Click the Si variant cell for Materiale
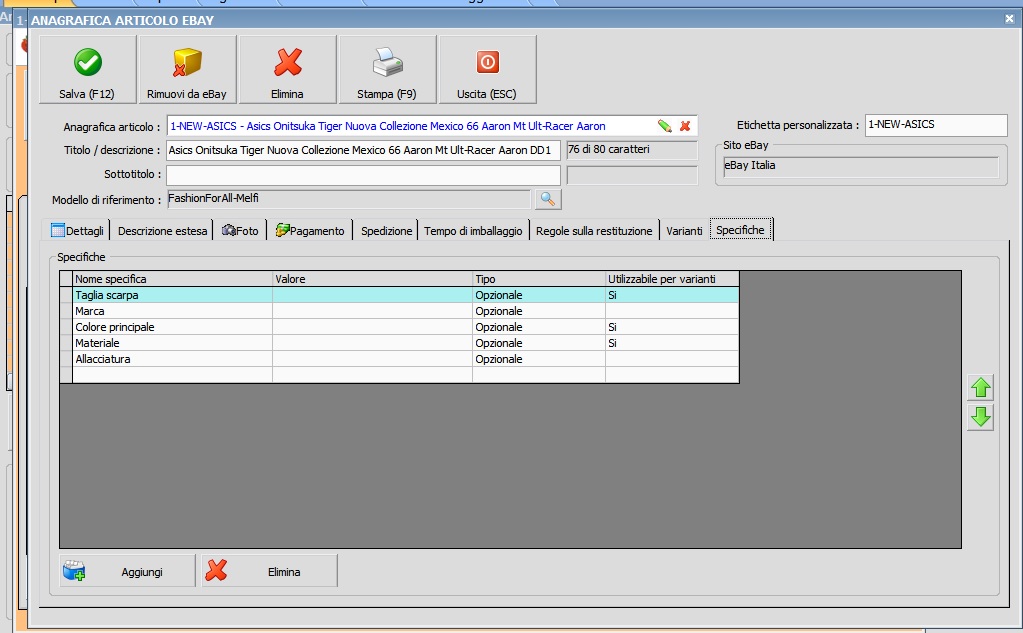This screenshot has height=633, width=1023. pos(672,343)
